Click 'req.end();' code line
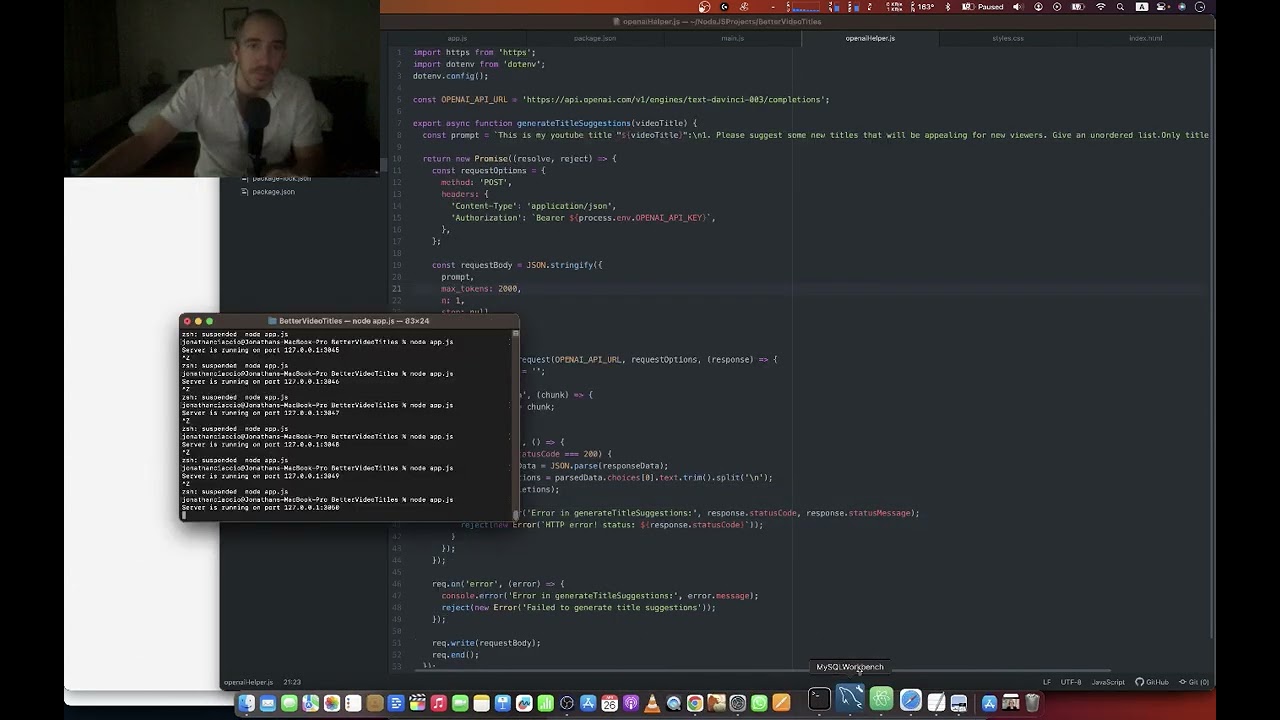This screenshot has width=1280, height=720. click(455, 655)
